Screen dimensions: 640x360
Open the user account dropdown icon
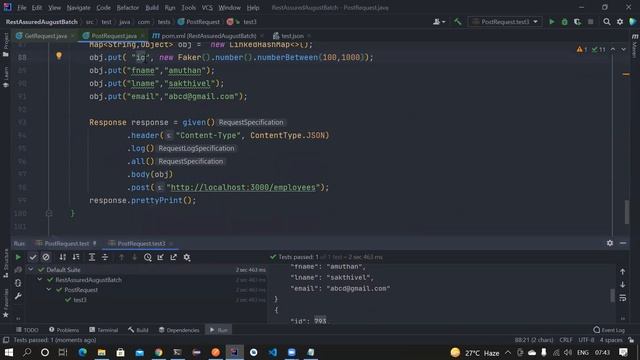[439, 22]
